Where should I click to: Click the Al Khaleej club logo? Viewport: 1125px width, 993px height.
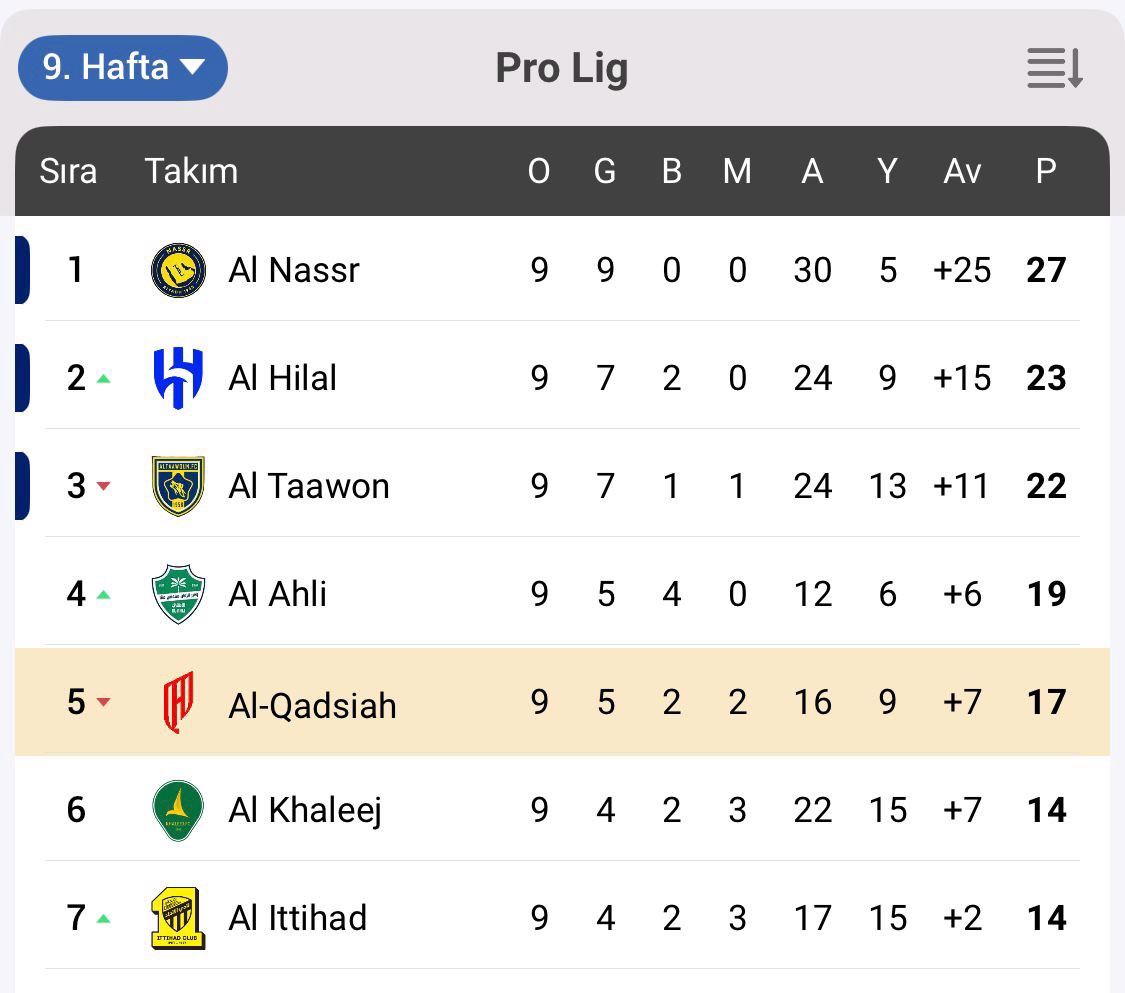pyautogui.click(x=178, y=810)
